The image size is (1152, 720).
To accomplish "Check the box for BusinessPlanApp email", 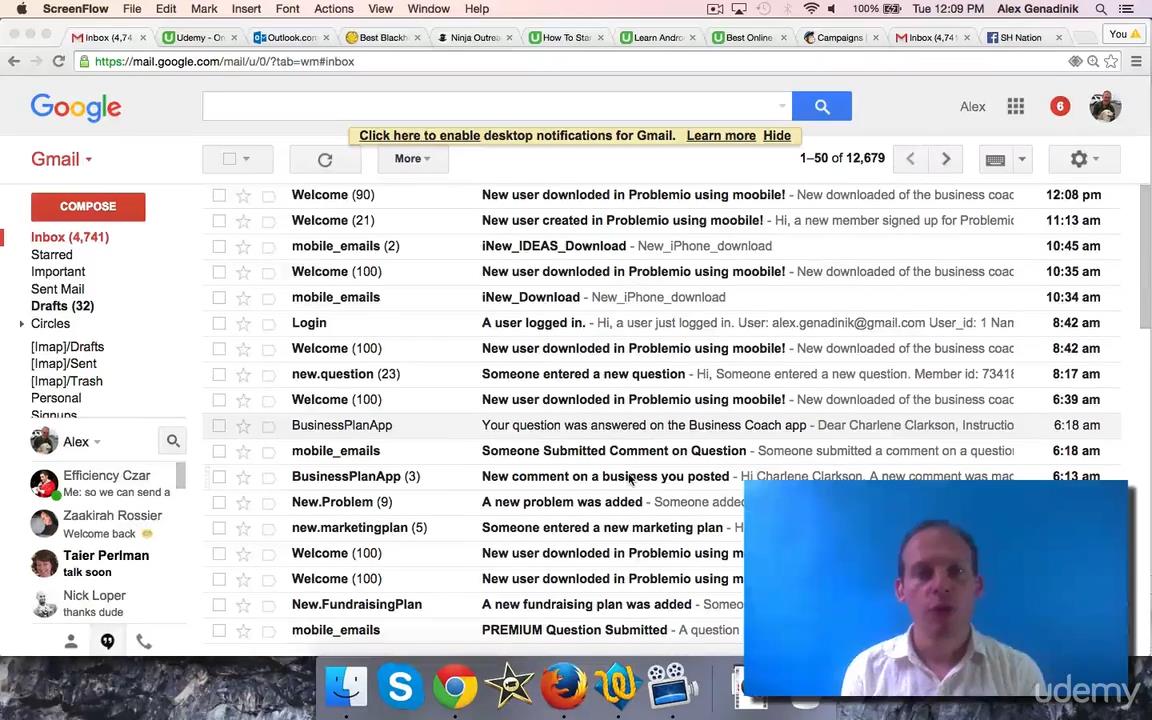I will click(219, 425).
